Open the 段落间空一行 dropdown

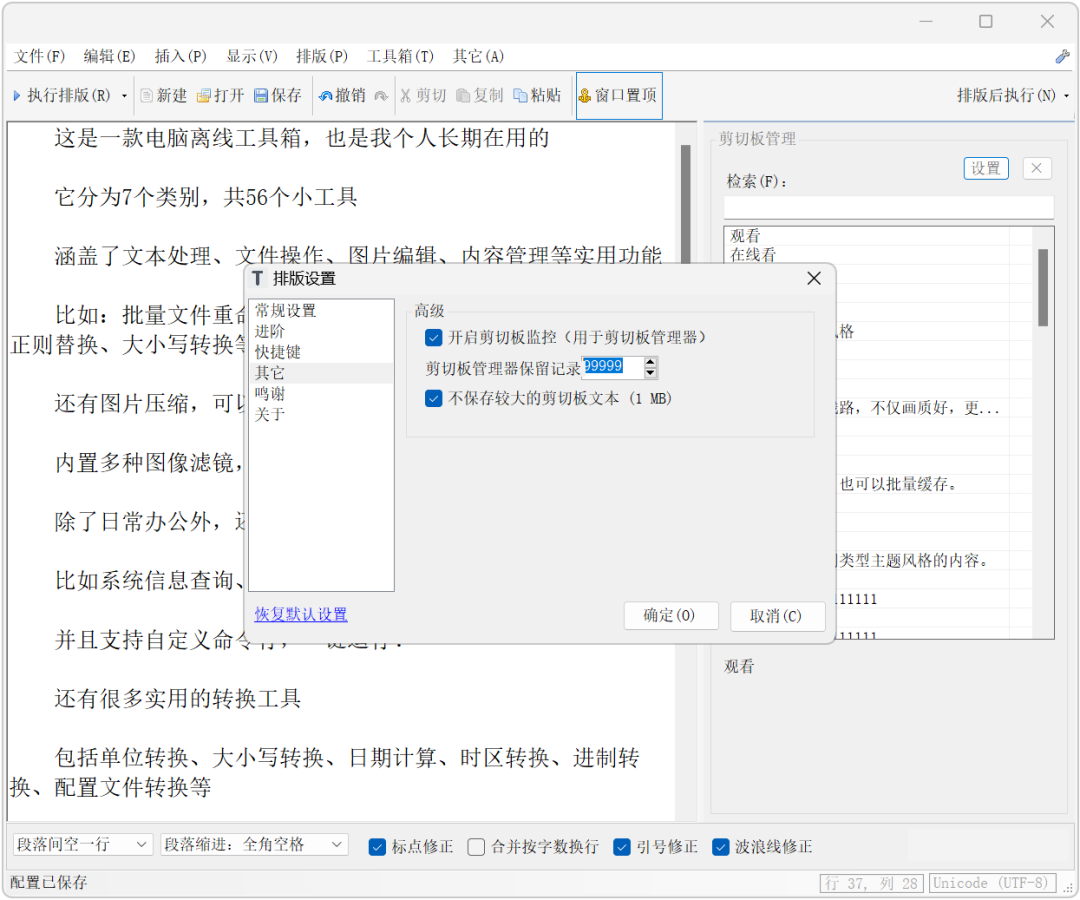click(82, 845)
